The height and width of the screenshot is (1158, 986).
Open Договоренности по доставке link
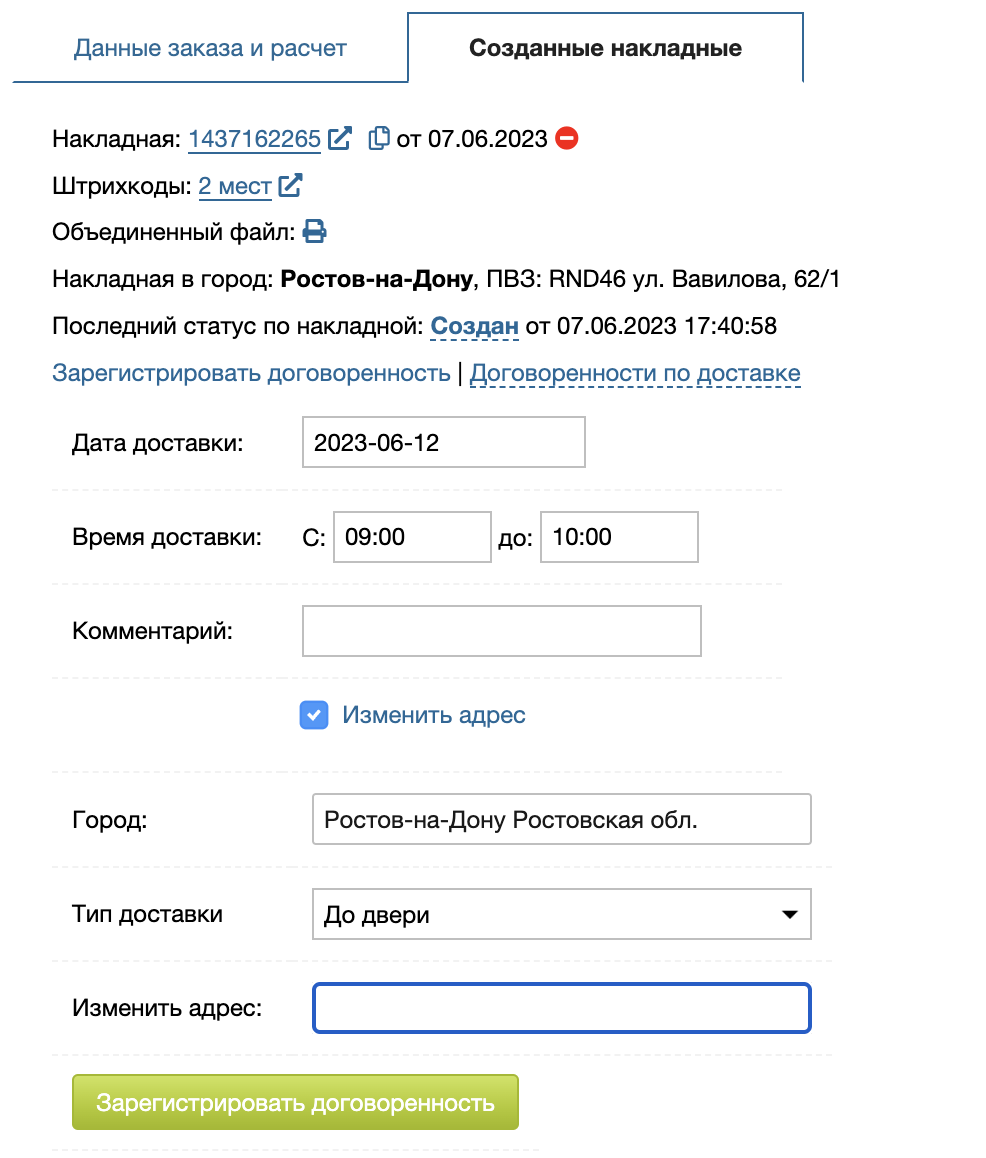[635, 374]
